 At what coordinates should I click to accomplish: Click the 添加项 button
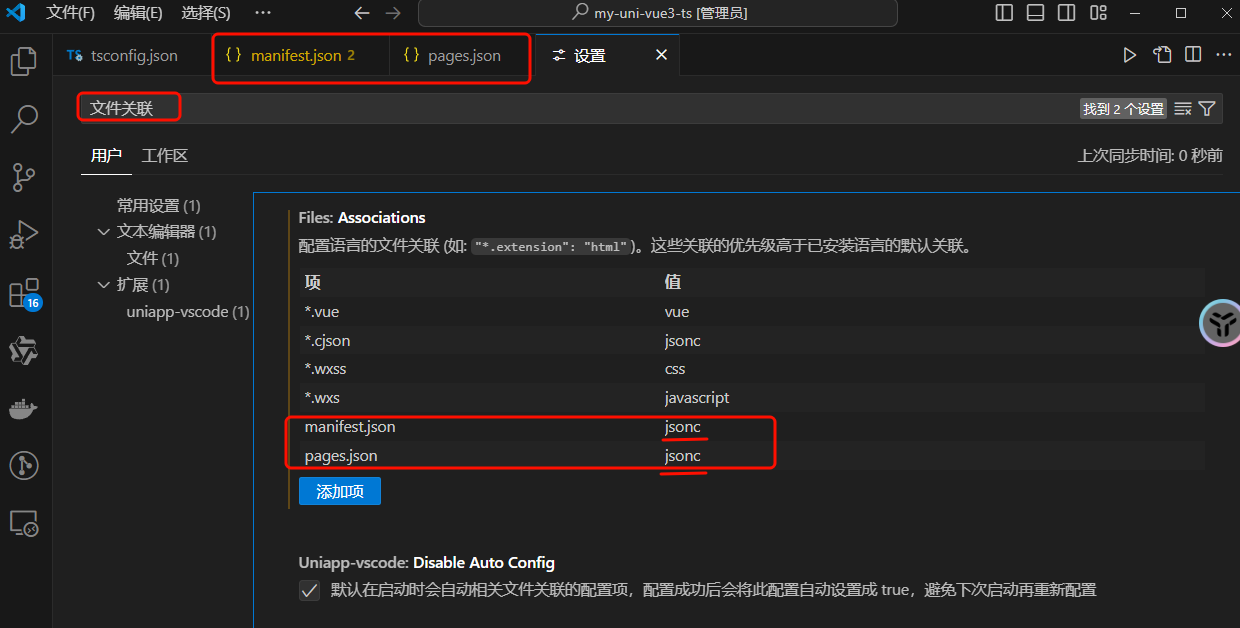click(x=340, y=491)
